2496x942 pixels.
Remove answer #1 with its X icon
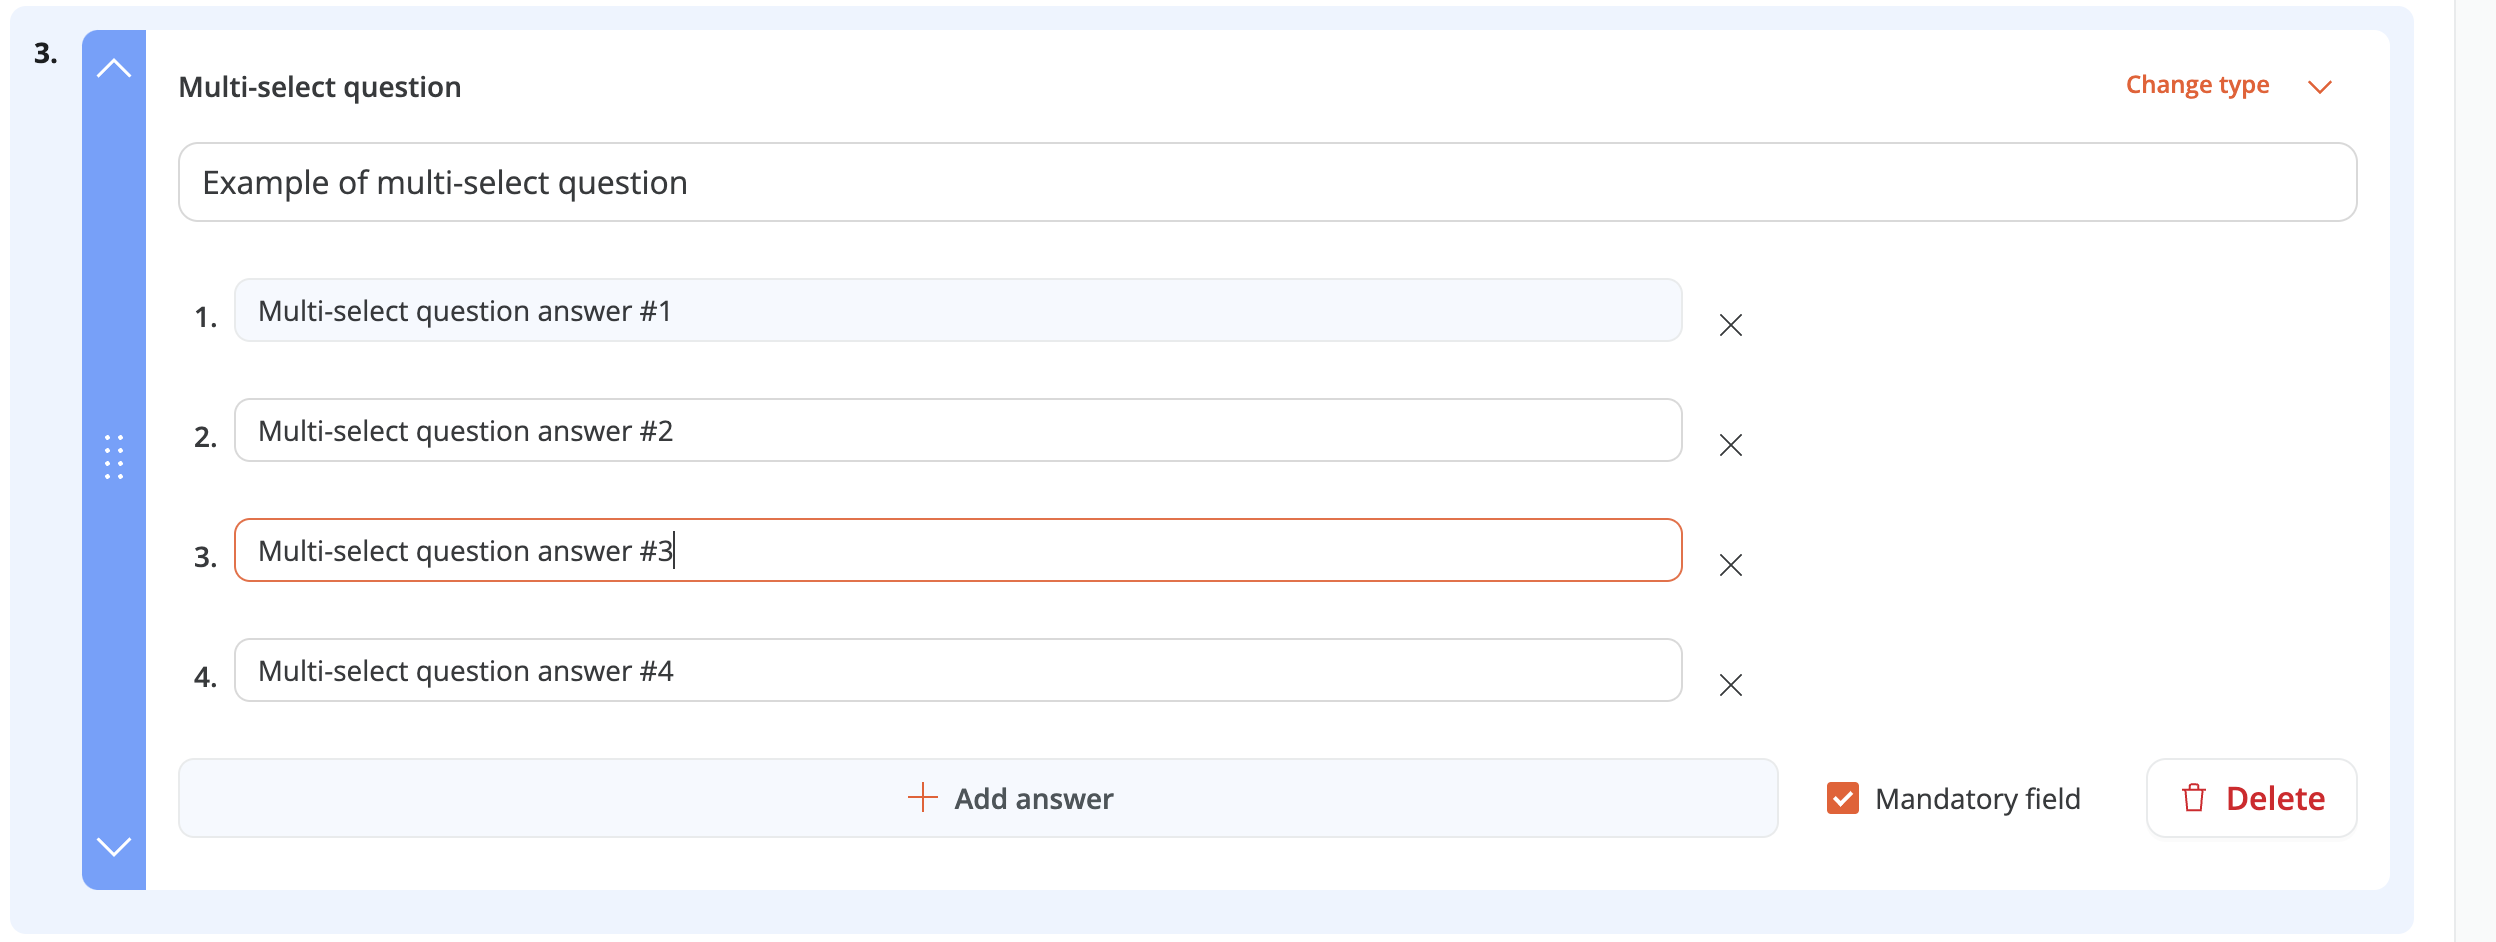pos(1731,325)
